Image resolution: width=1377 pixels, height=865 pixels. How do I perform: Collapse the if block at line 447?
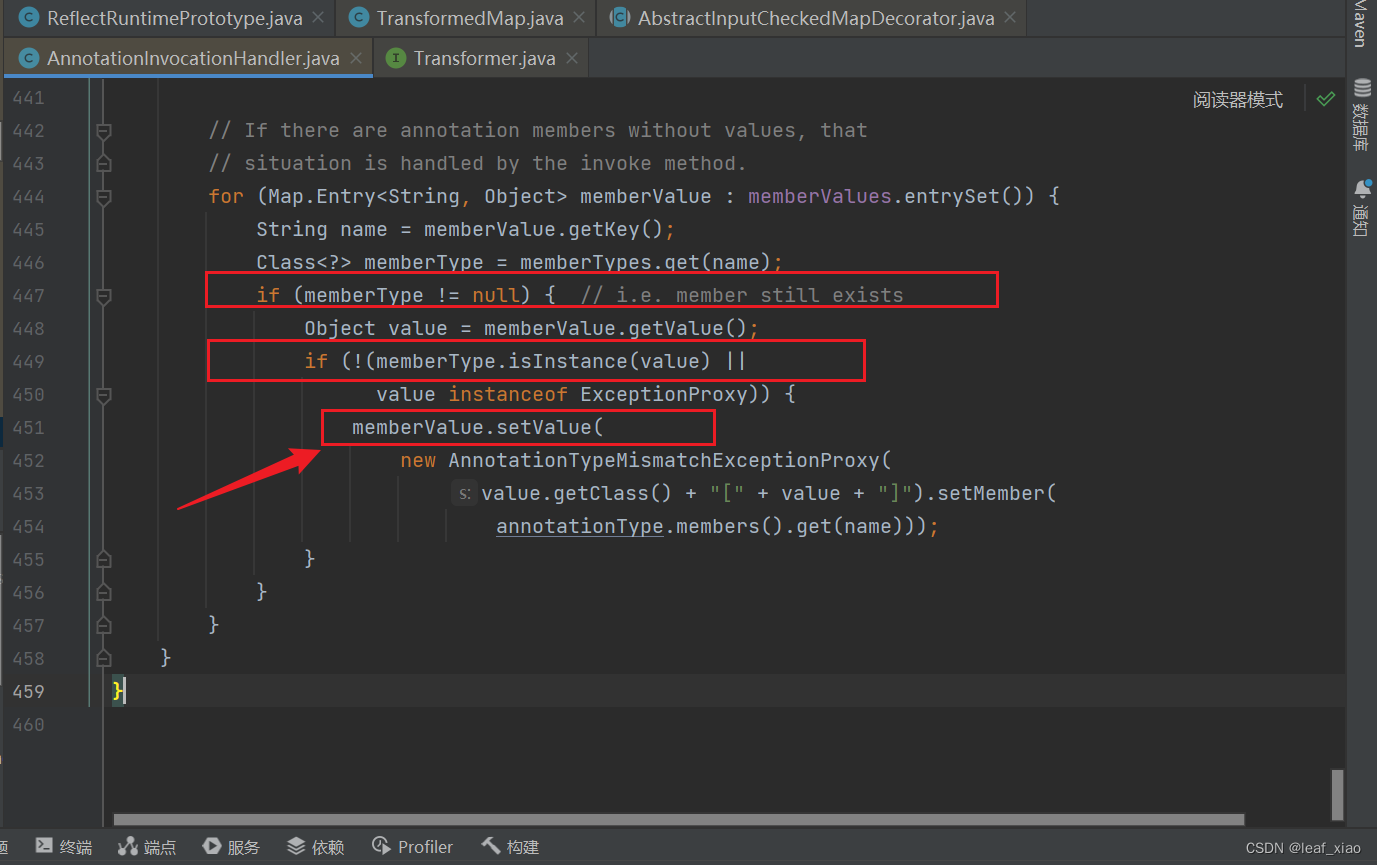[x=103, y=296]
